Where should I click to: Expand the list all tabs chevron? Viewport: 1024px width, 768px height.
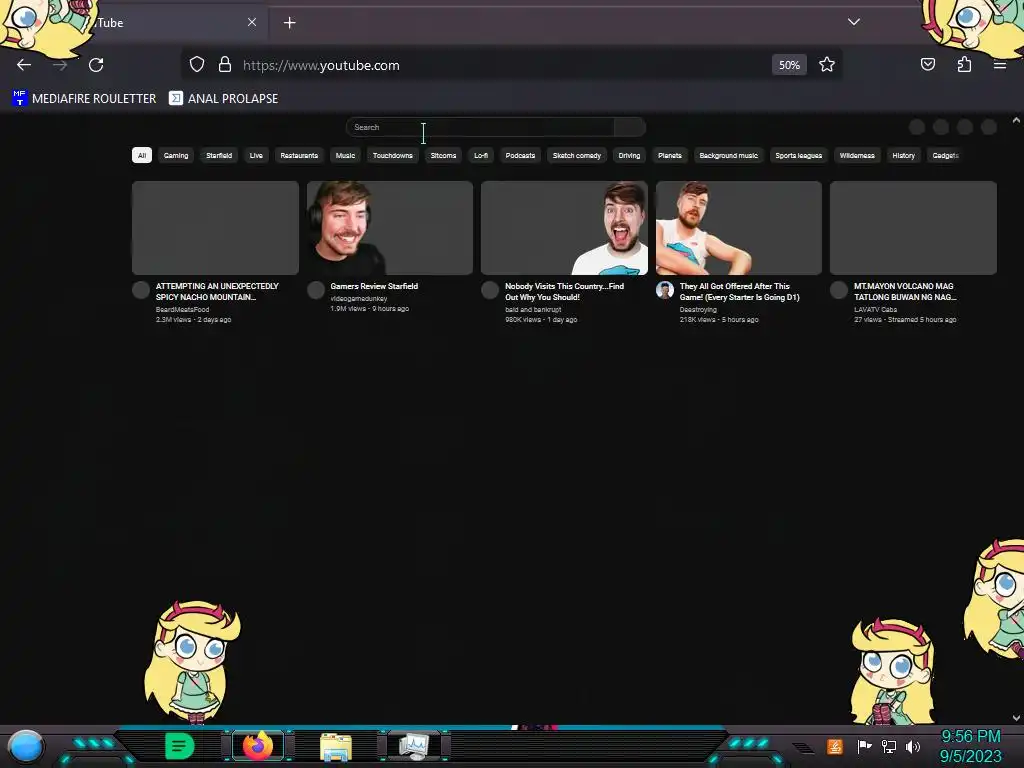pos(854,22)
